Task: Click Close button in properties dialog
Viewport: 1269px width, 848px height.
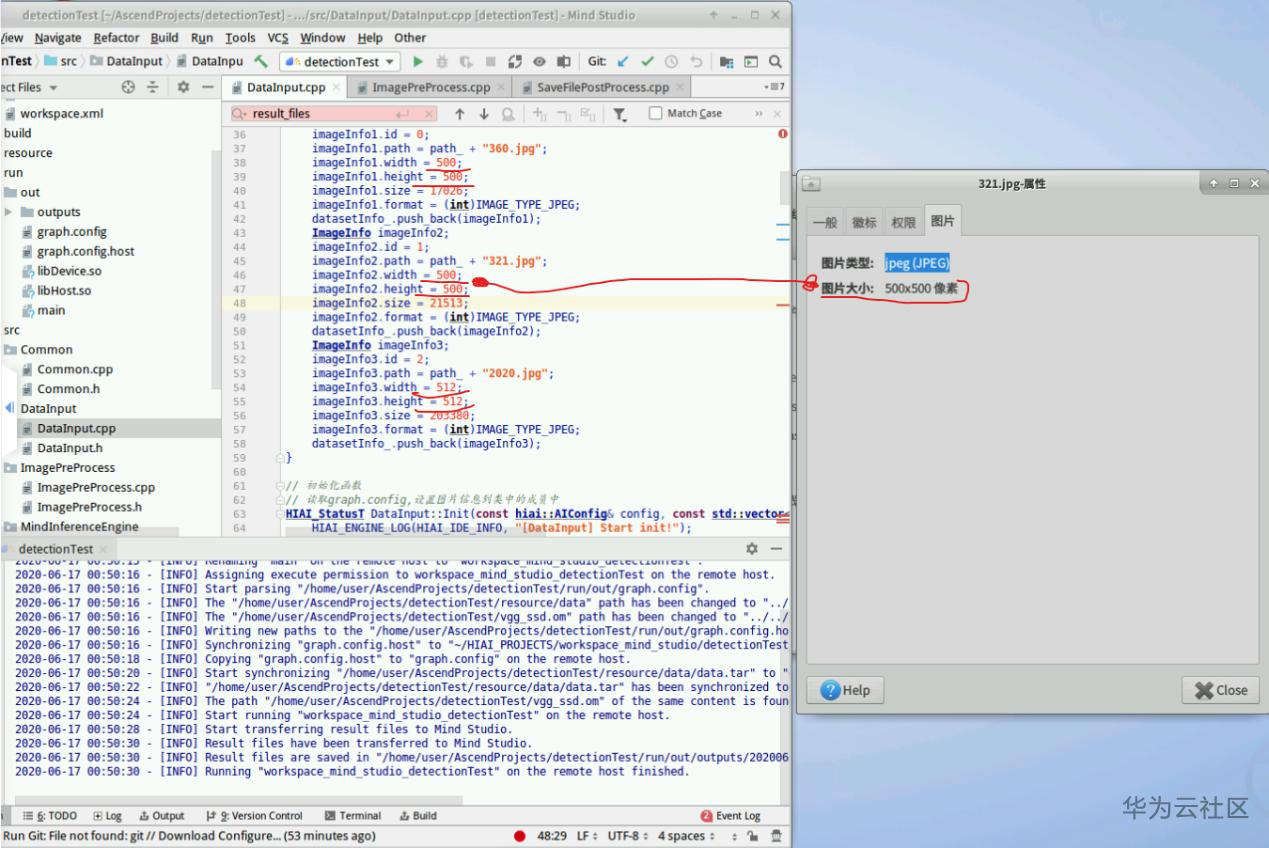Action: coord(1220,690)
